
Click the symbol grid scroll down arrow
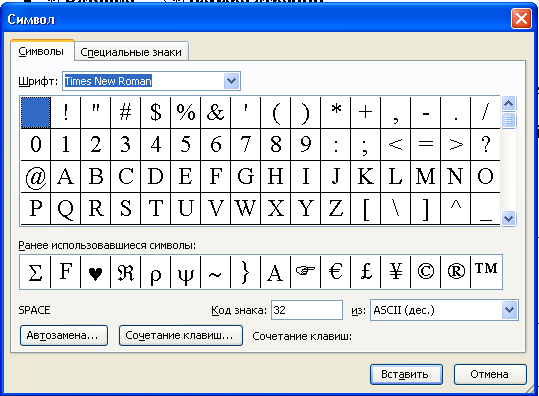508,218
